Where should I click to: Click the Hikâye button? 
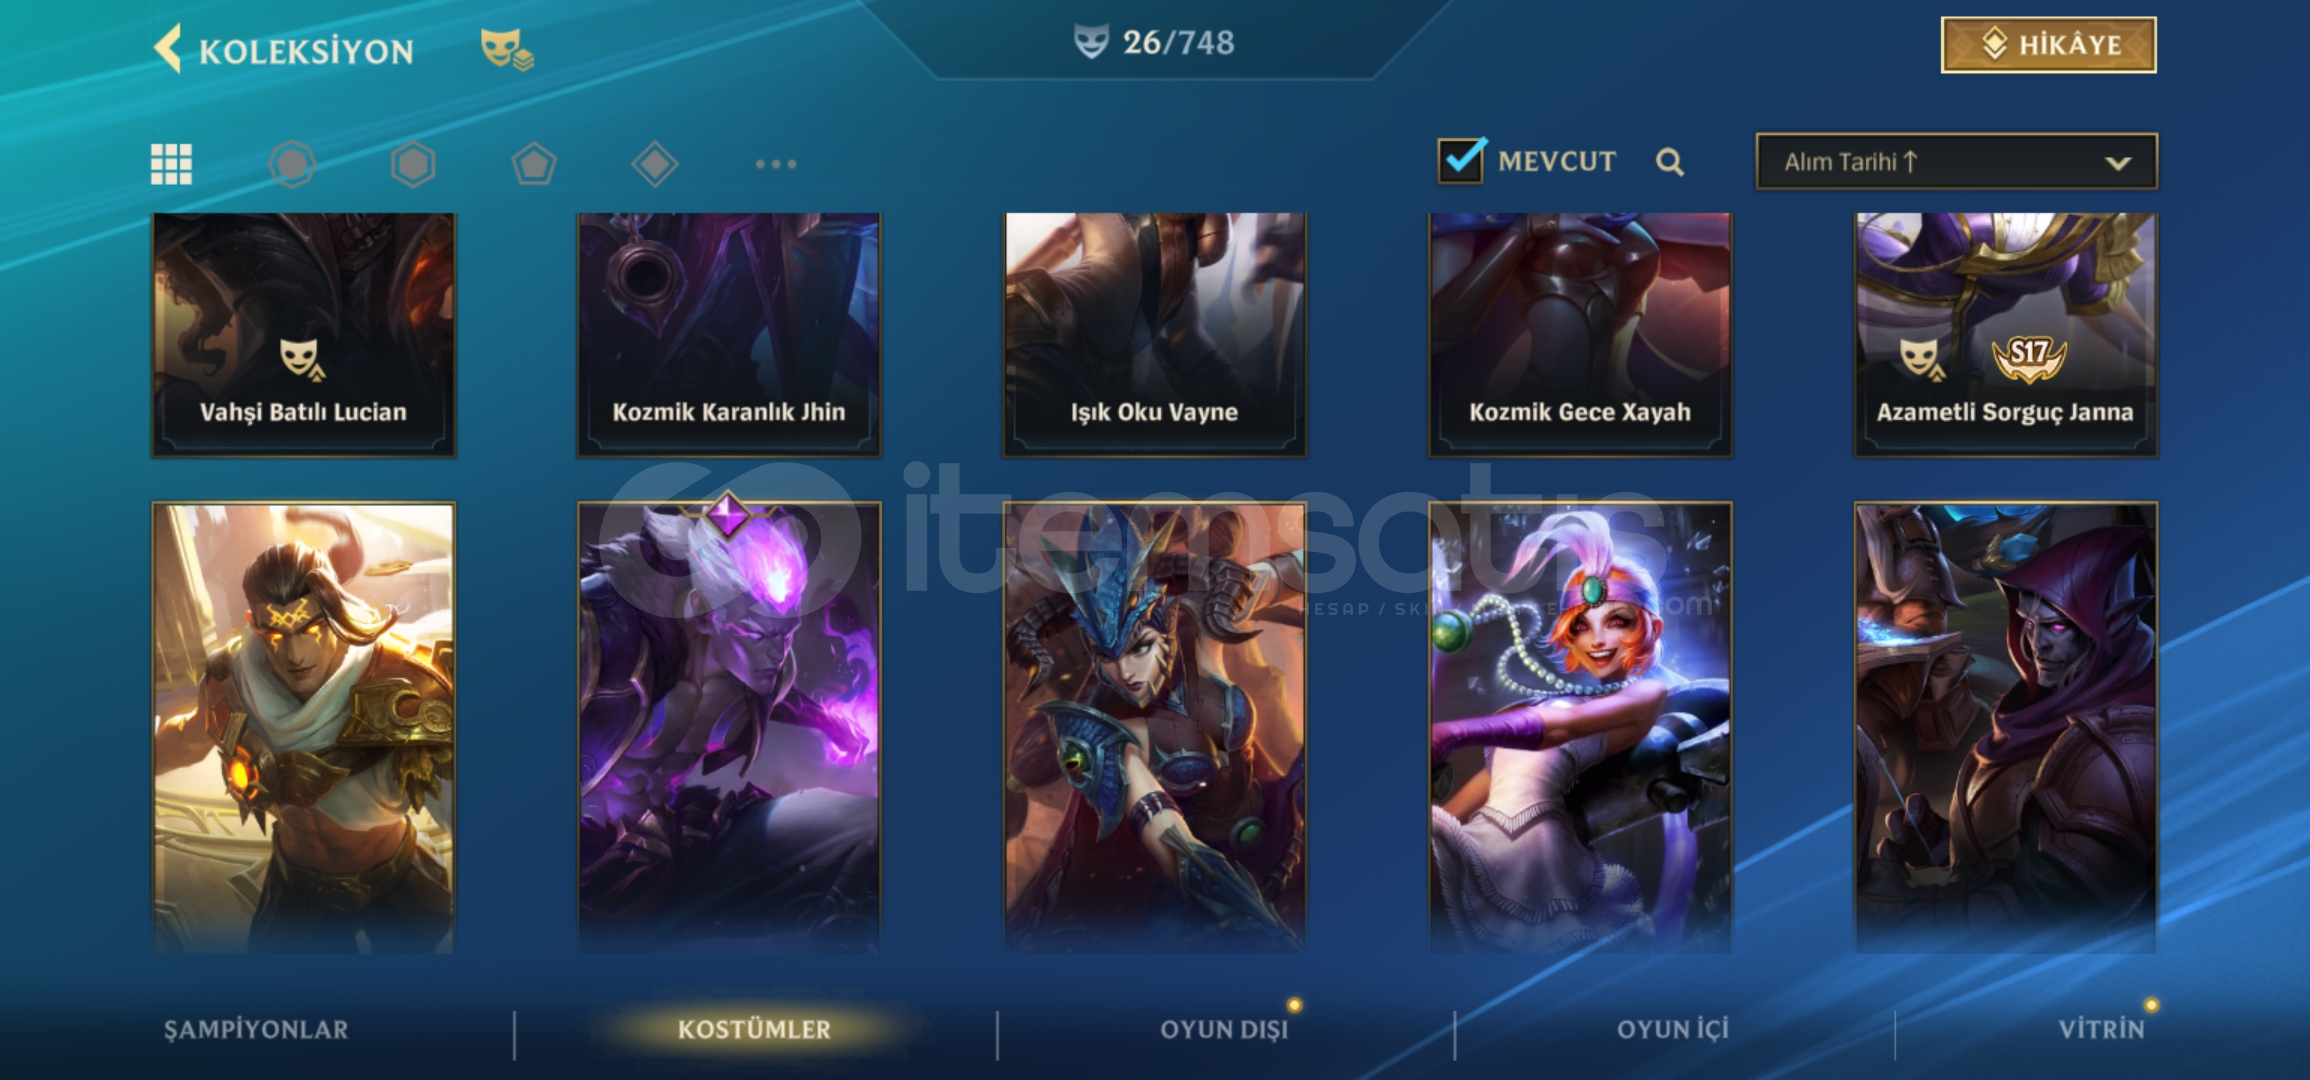pyautogui.click(x=2048, y=45)
